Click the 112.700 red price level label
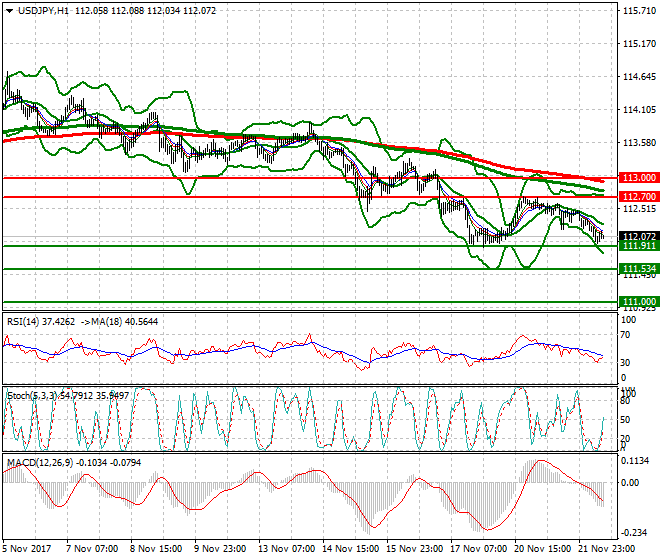The height and width of the screenshot is (560, 660). (639, 197)
